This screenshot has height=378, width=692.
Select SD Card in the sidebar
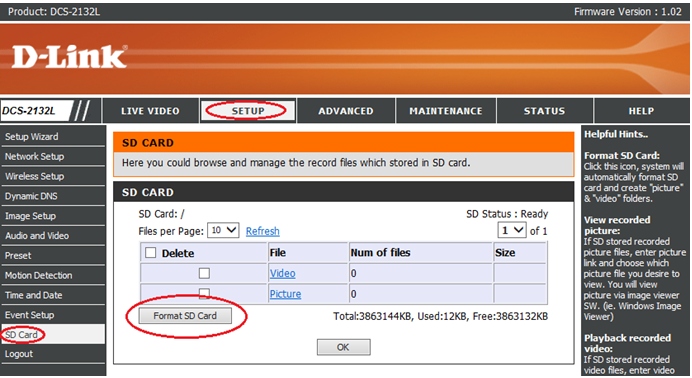pos(53,334)
